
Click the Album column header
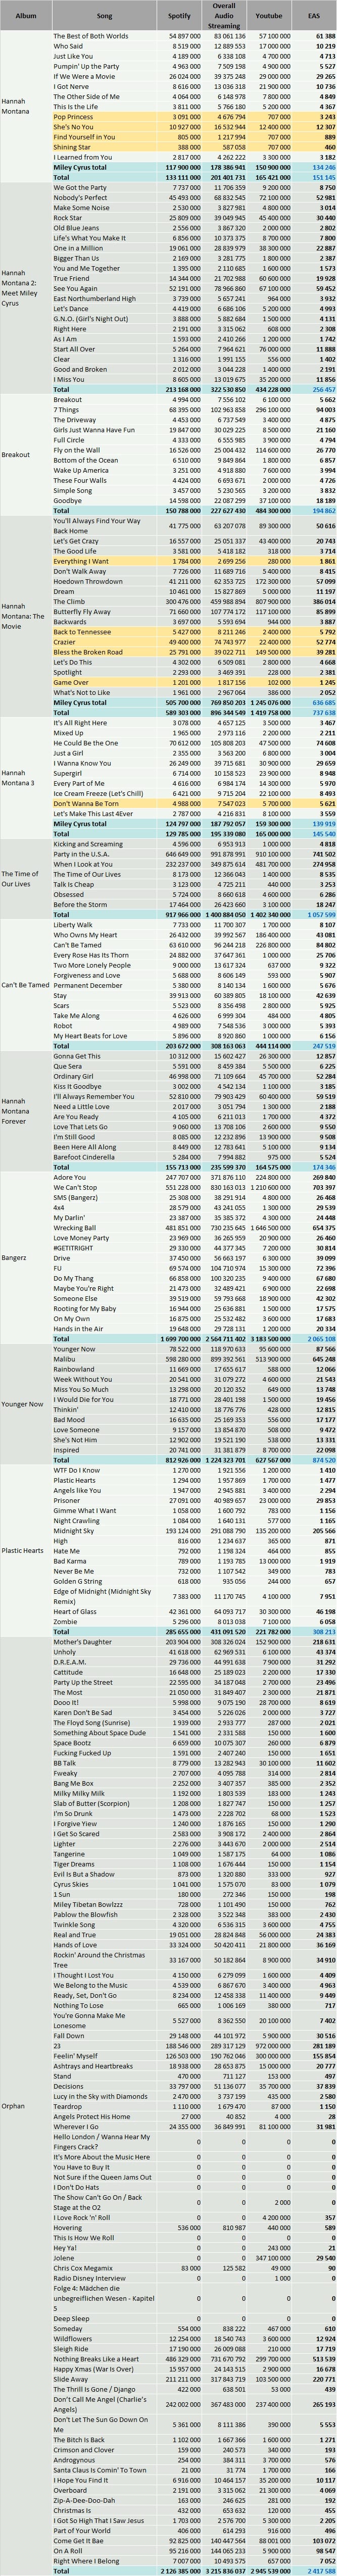(x=26, y=16)
